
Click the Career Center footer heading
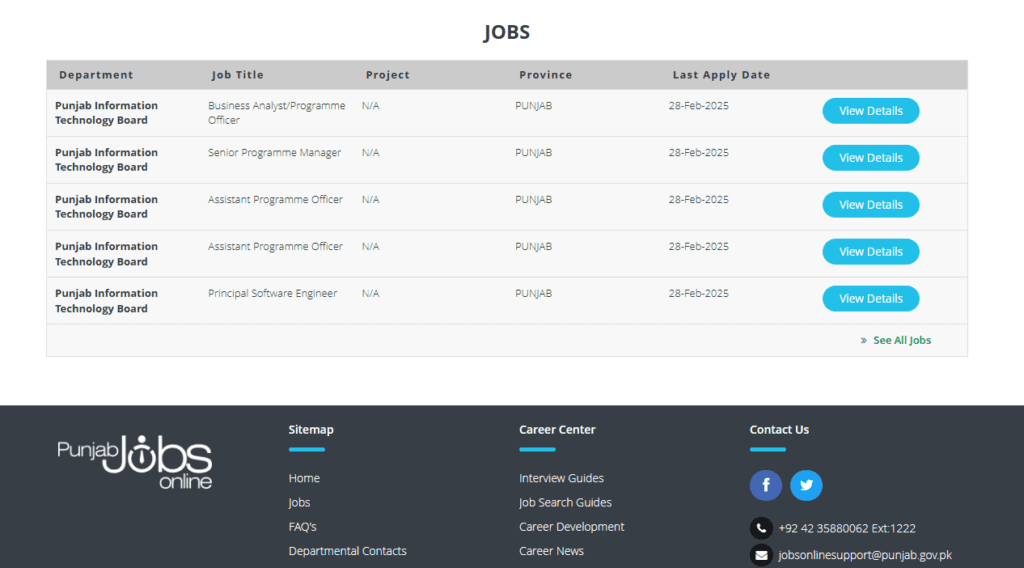[557, 430]
